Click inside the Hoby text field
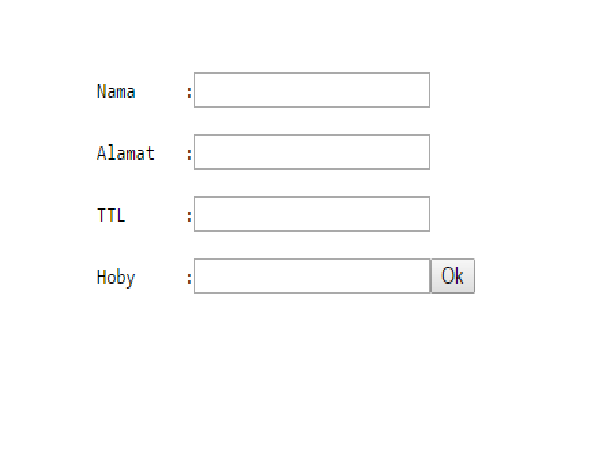The height and width of the screenshot is (460, 614). pos(311,277)
